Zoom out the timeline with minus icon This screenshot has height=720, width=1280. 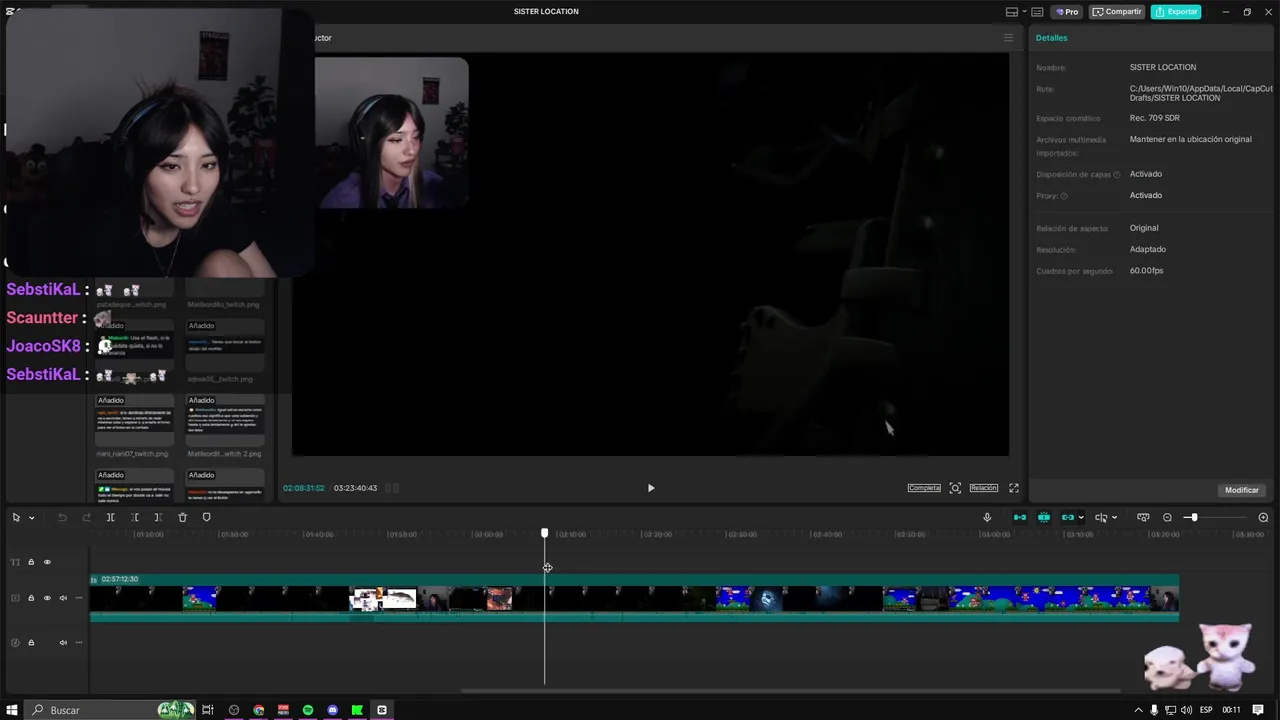tap(1167, 517)
